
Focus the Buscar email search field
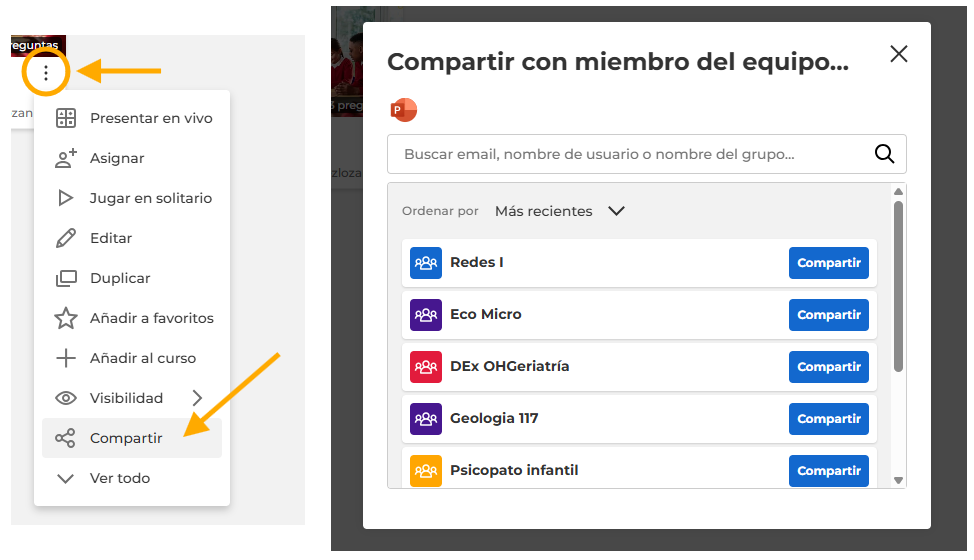(x=630, y=155)
